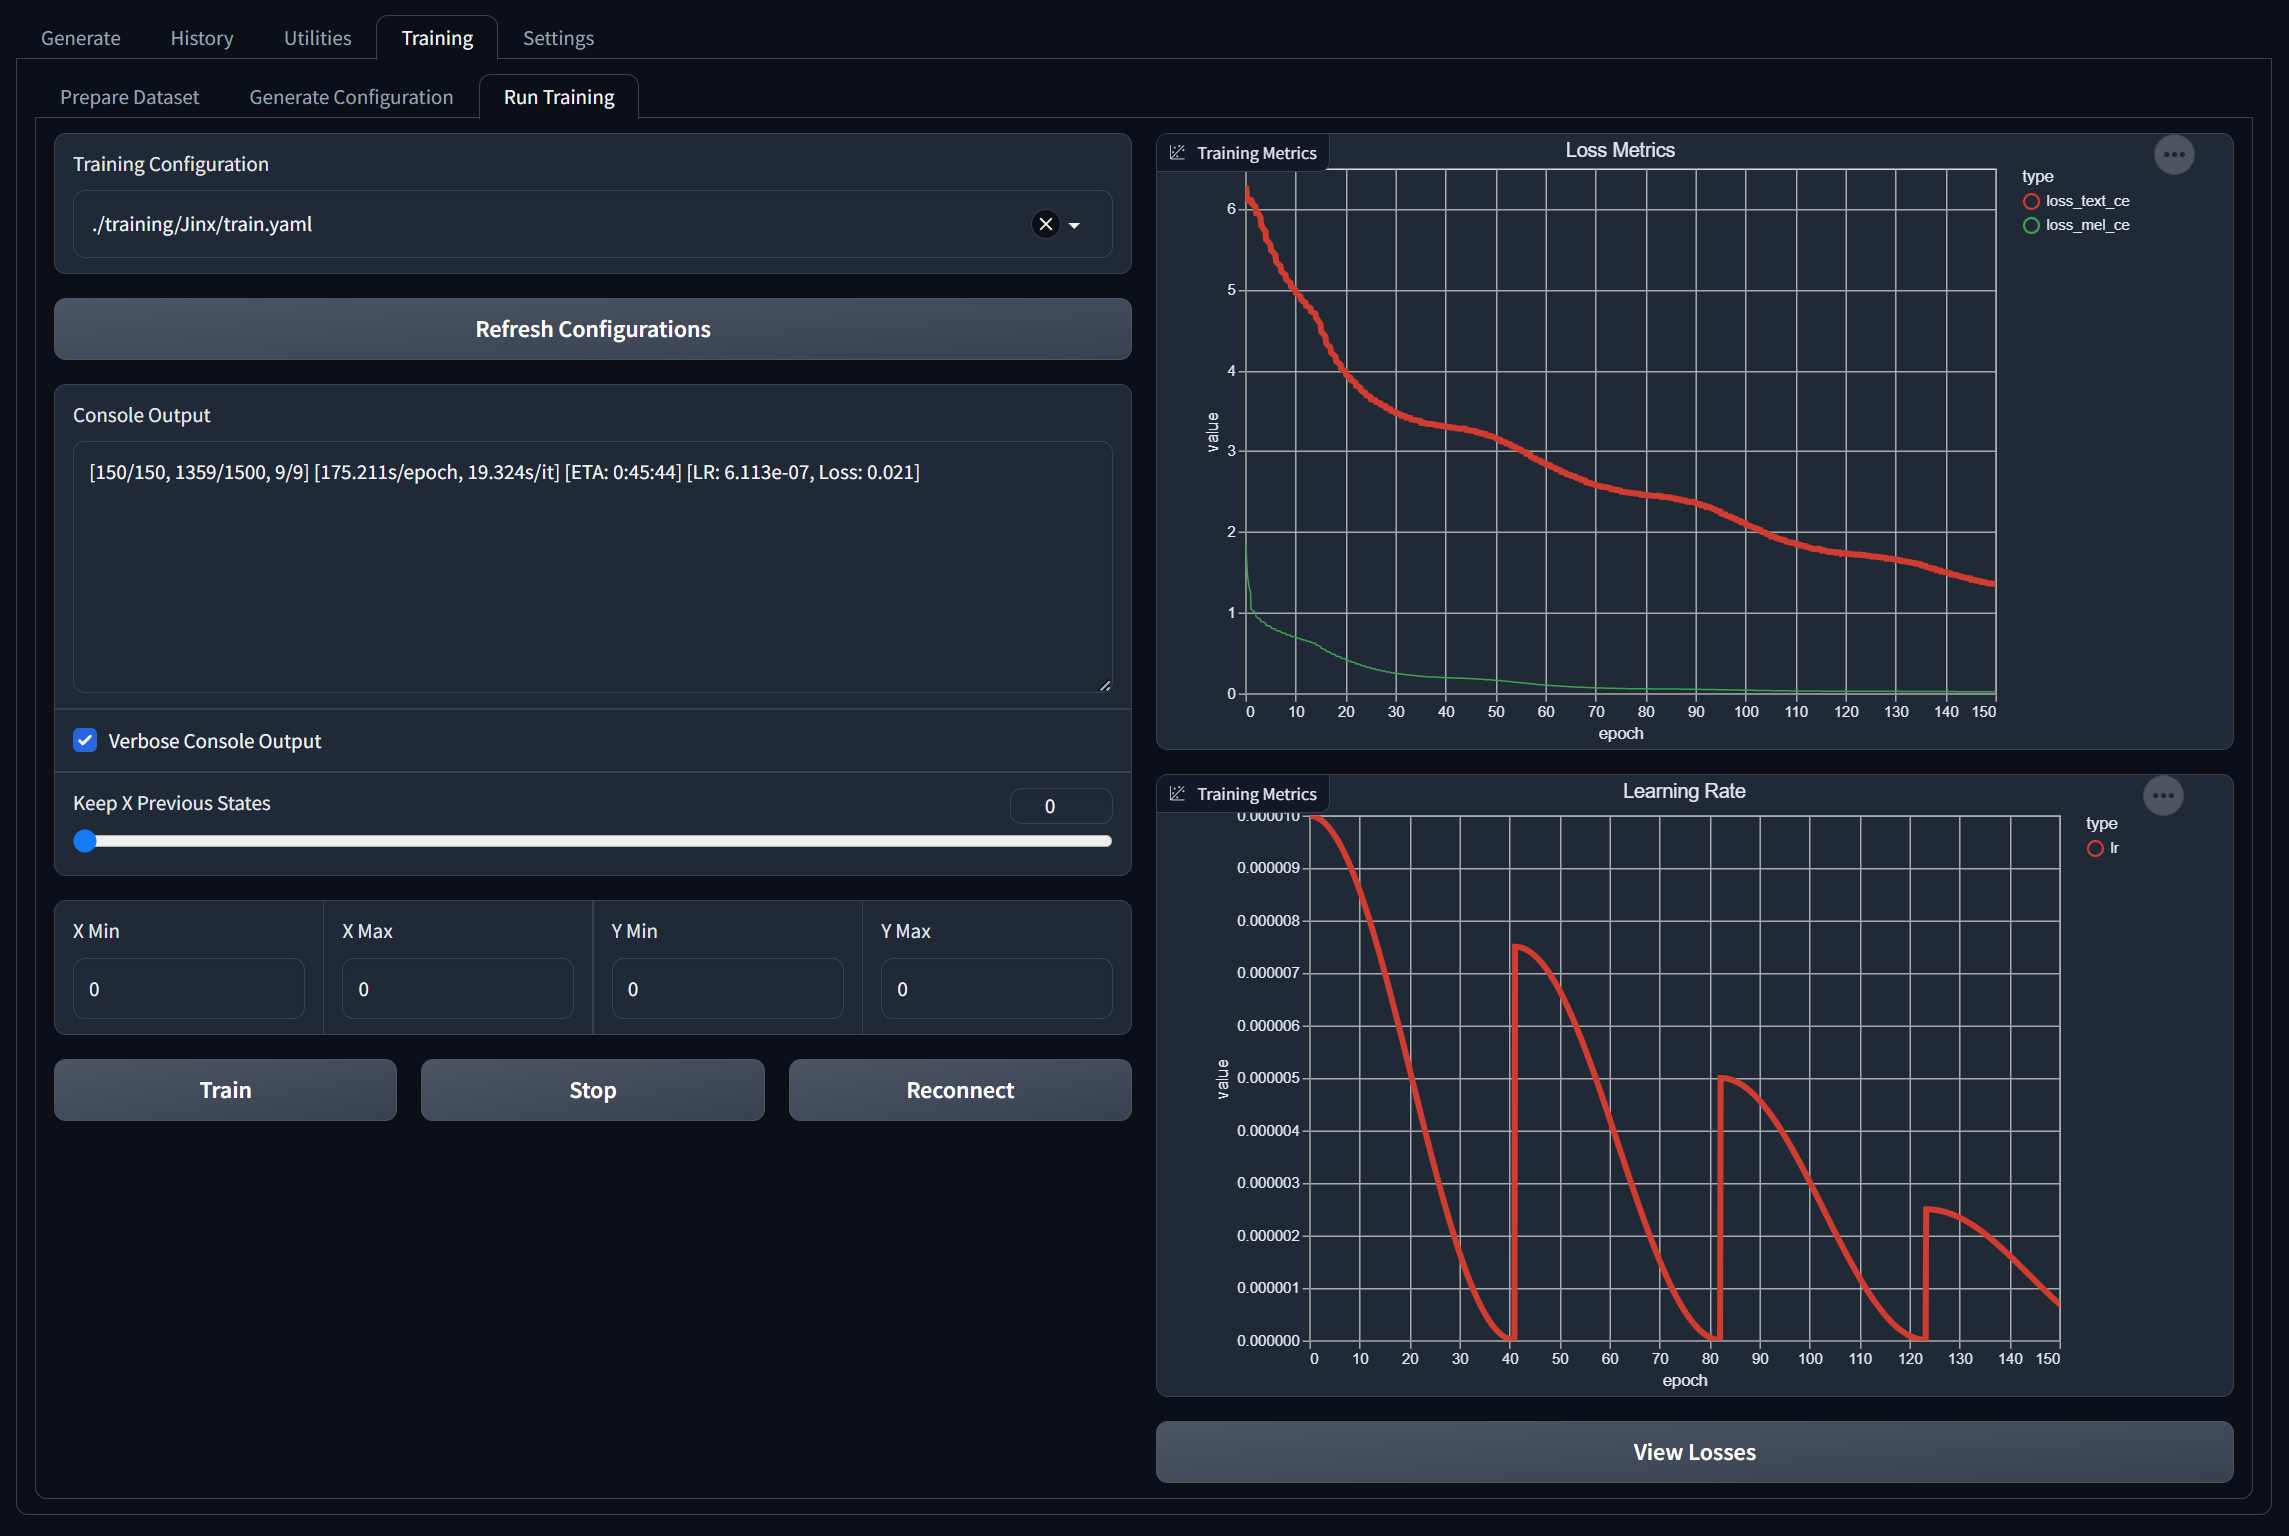Click the Loss Metrics panel chart icon
Viewport: 2289px width, 1536px height.
pyautogui.click(x=1177, y=153)
